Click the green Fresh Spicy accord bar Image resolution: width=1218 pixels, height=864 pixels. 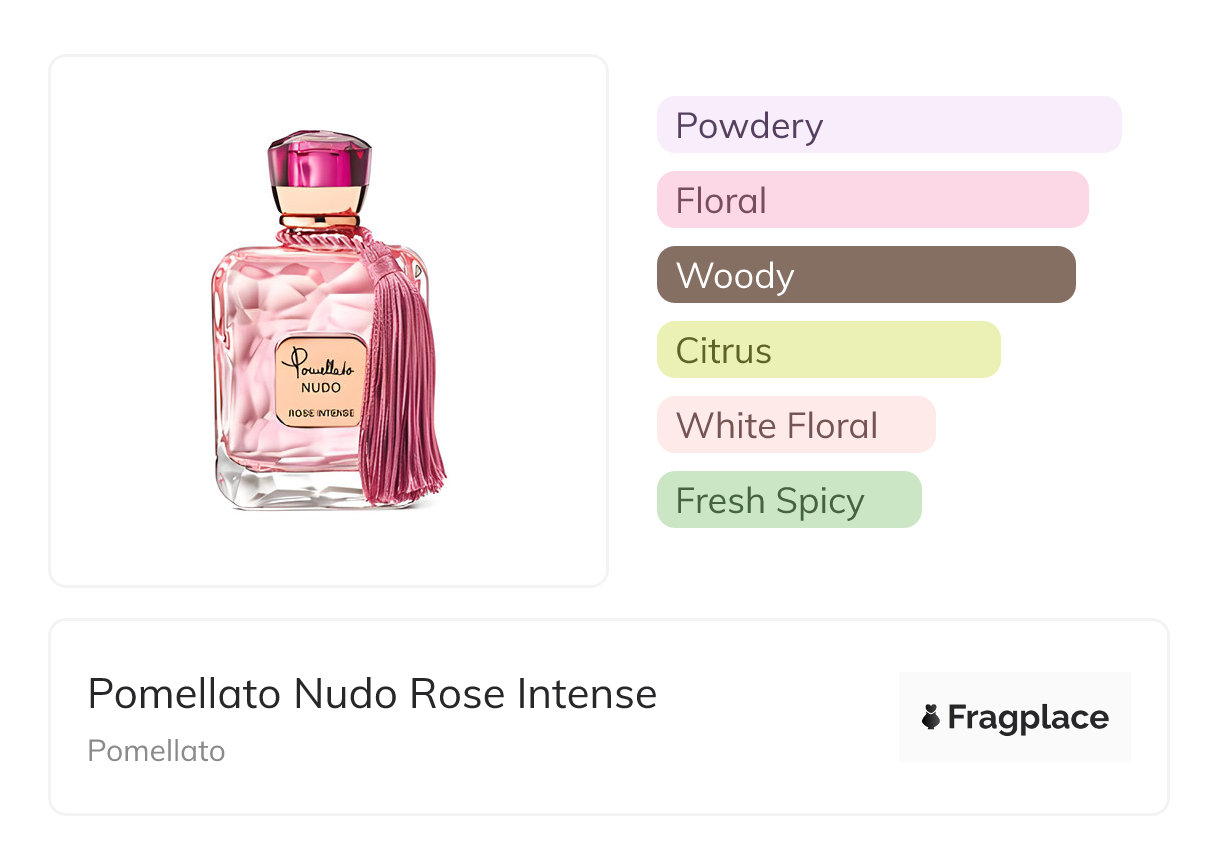point(788,500)
